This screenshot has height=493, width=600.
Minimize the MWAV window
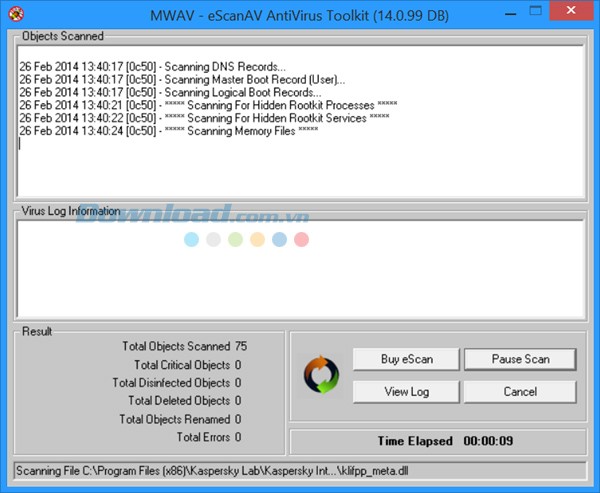point(510,13)
